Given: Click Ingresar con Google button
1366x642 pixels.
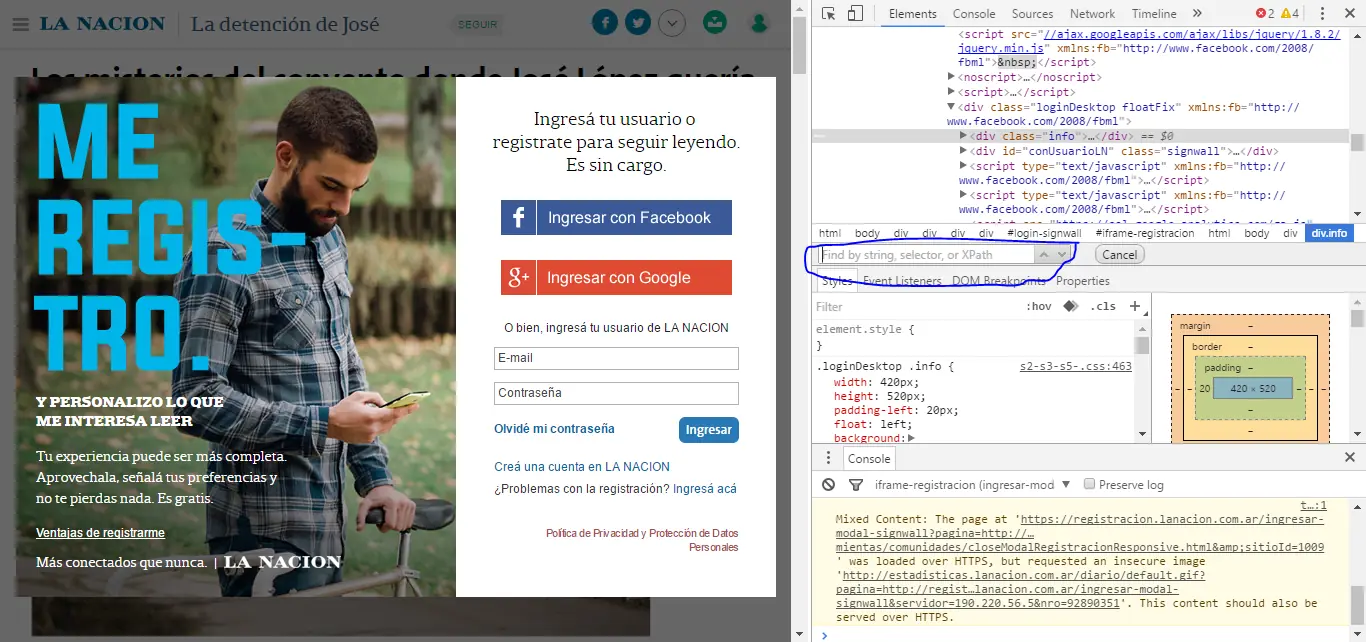Looking at the screenshot, I should (616, 277).
